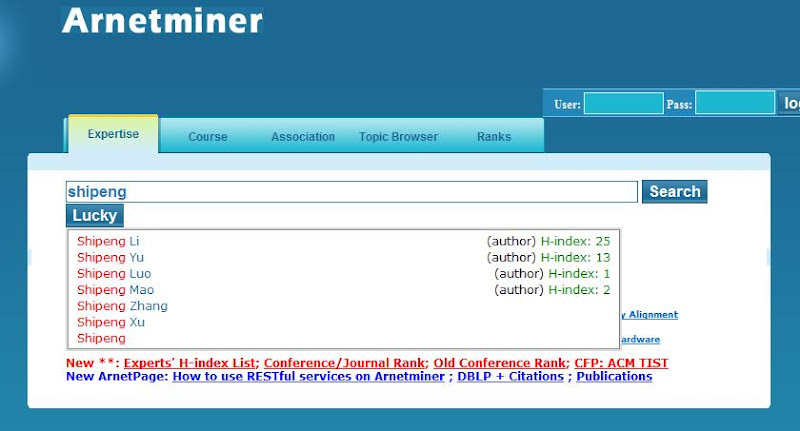Choose Shipeng Mao from suggestions

tap(344, 290)
